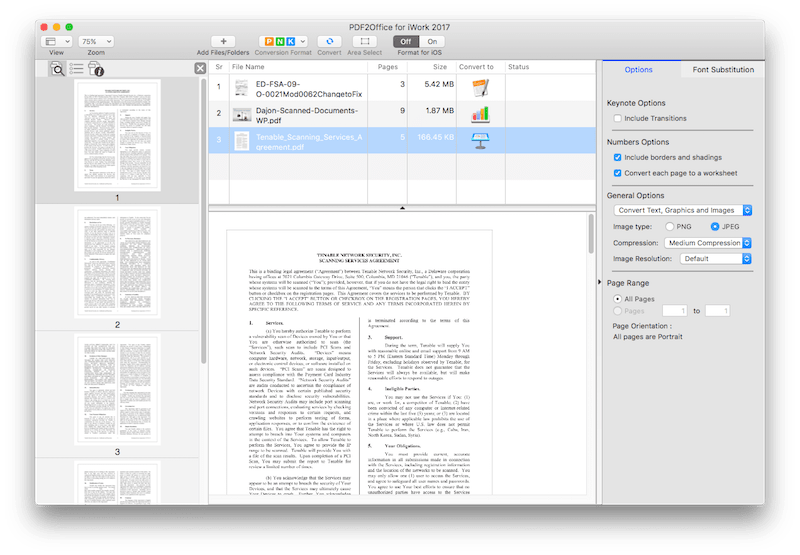Screen dimensions: 800x555
Task: Select the Pages range radio button
Action: [x=617, y=311]
